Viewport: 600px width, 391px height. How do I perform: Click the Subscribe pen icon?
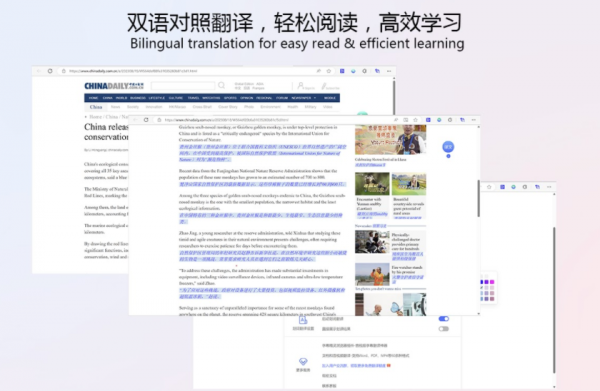point(324,86)
